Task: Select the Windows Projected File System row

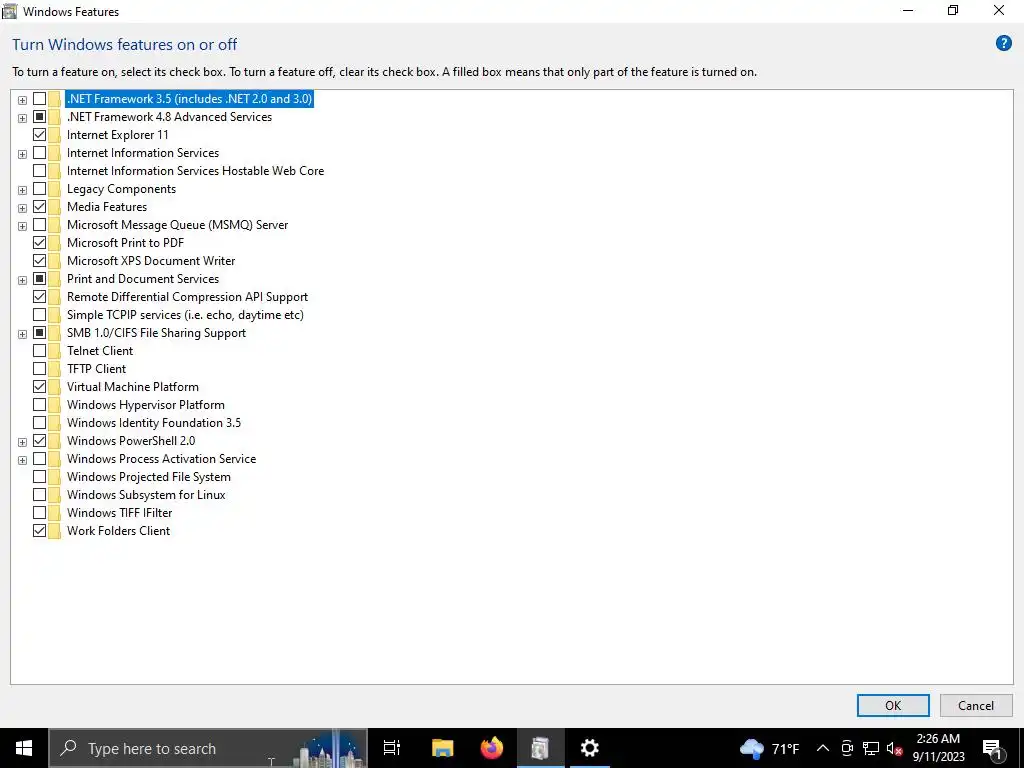Action: 149,477
